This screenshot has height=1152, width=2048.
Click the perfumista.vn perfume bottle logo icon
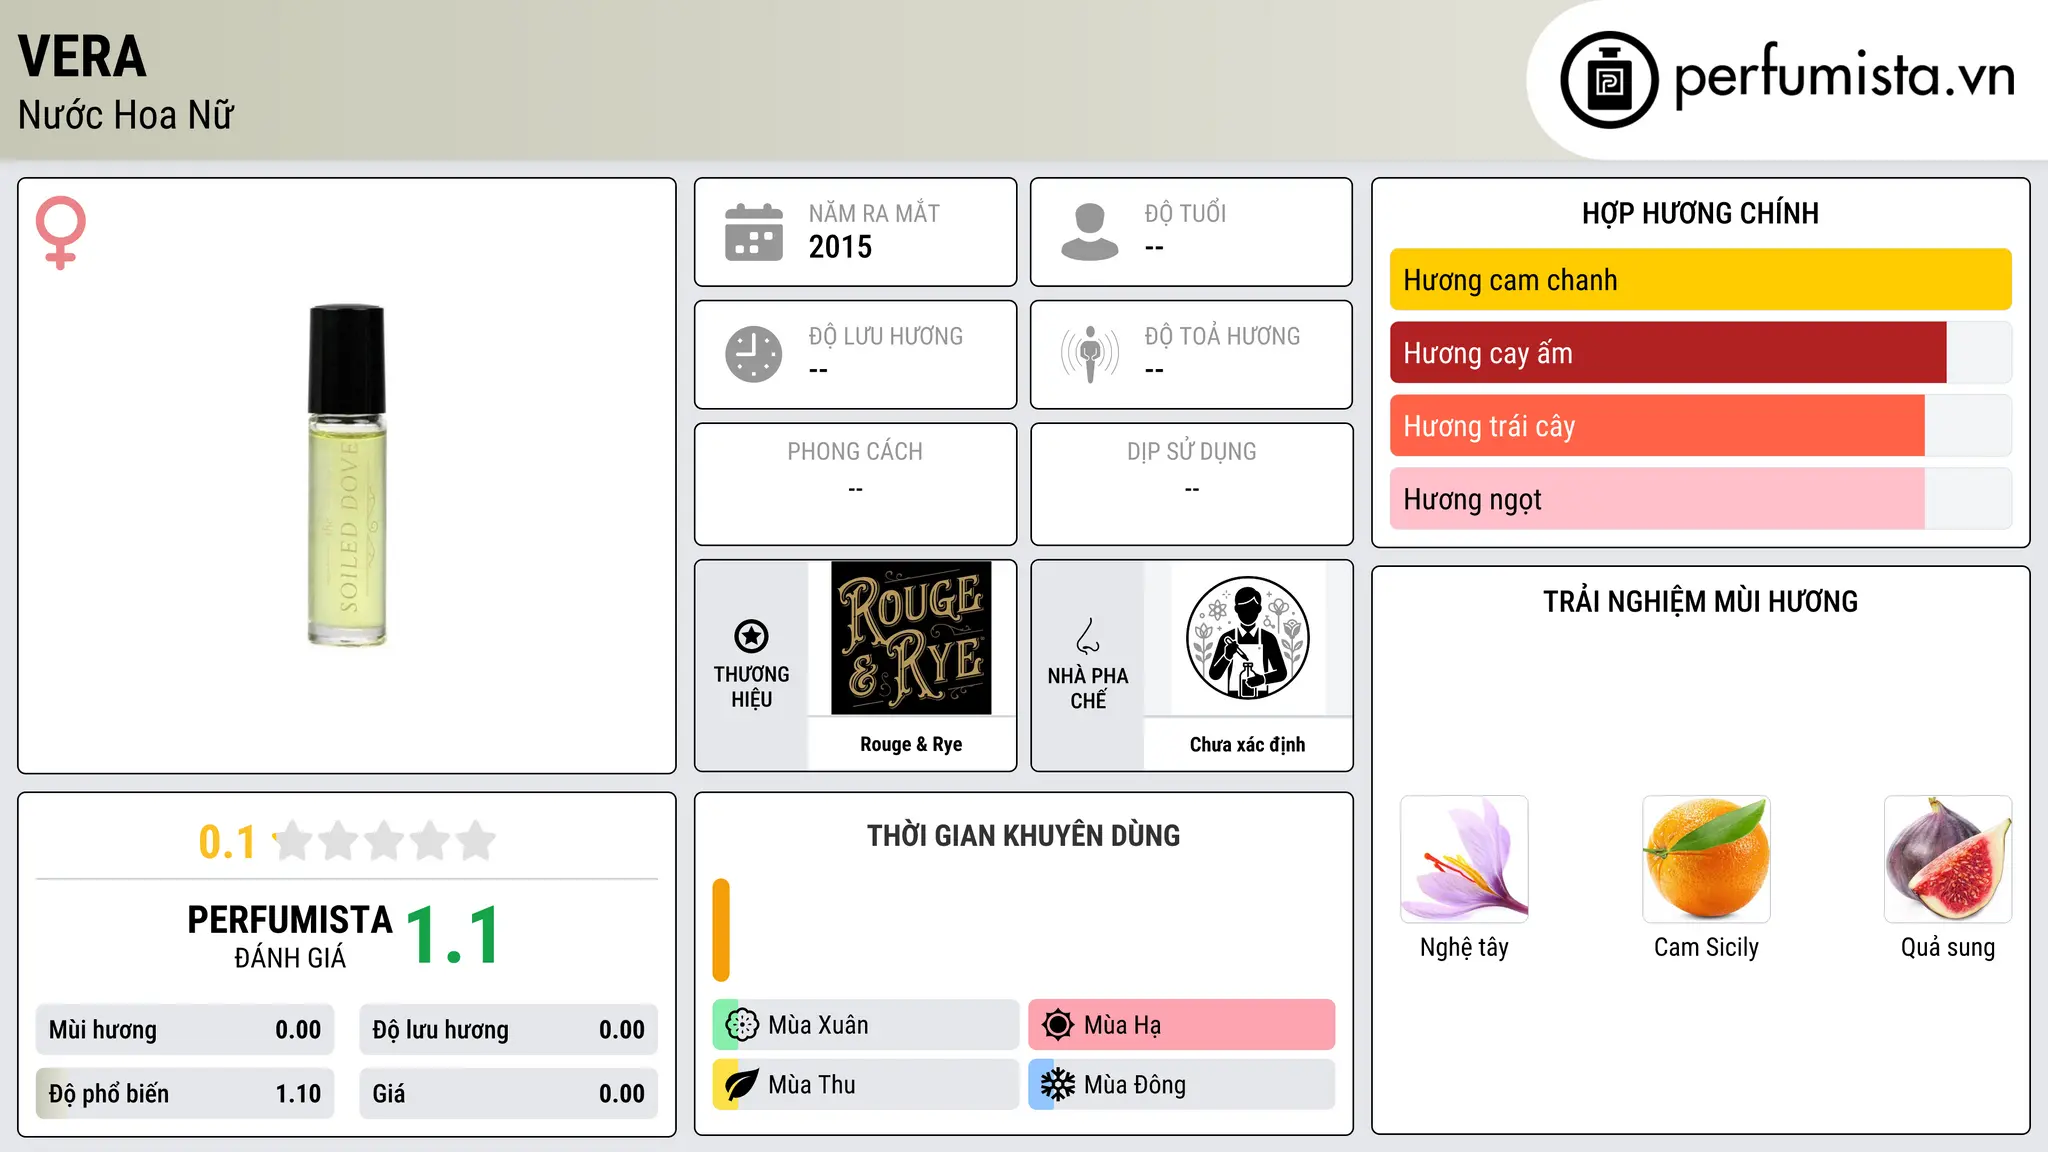1609,80
